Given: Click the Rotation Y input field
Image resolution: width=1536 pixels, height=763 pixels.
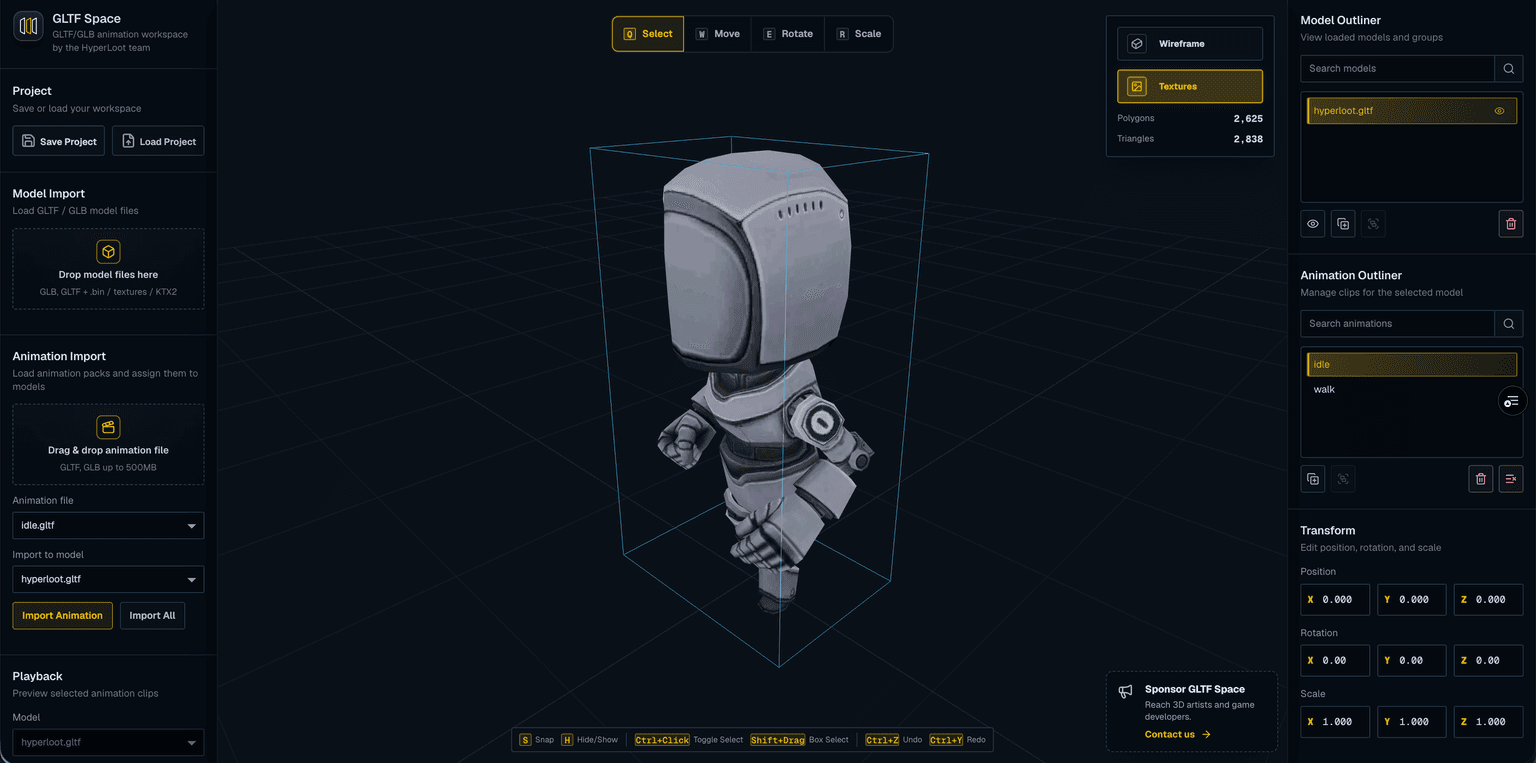Looking at the screenshot, I should click(1411, 660).
